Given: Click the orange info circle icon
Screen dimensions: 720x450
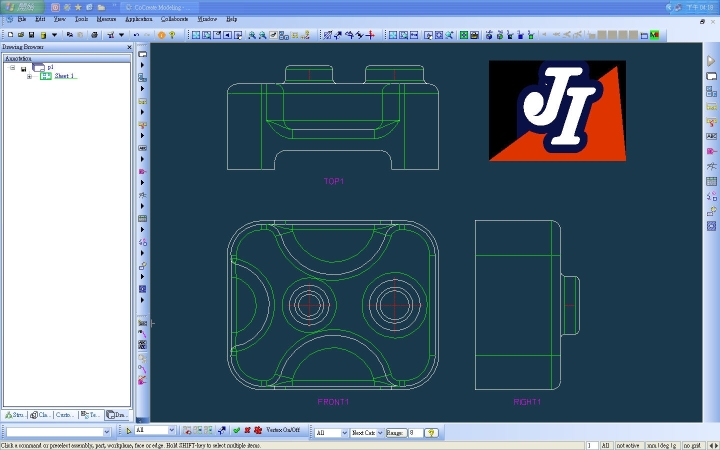Looking at the screenshot, I should tap(162, 35).
